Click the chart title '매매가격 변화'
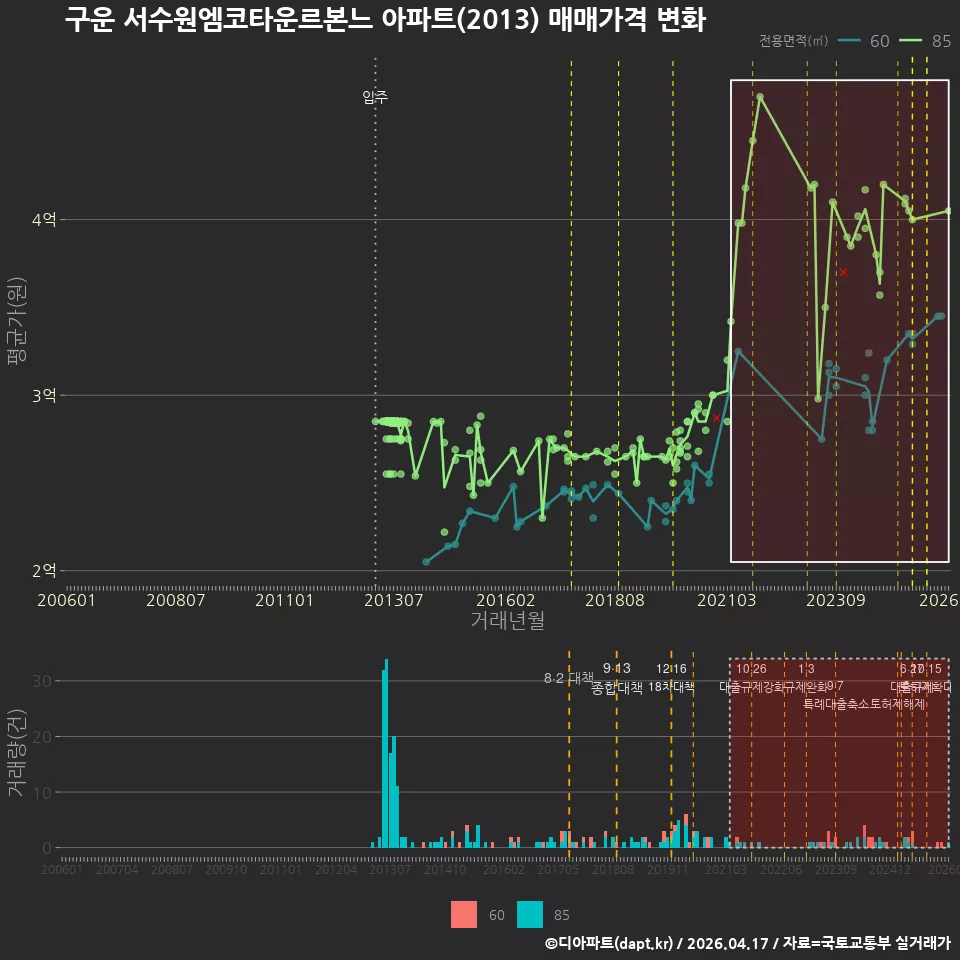The height and width of the screenshot is (960, 960). [627, 20]
